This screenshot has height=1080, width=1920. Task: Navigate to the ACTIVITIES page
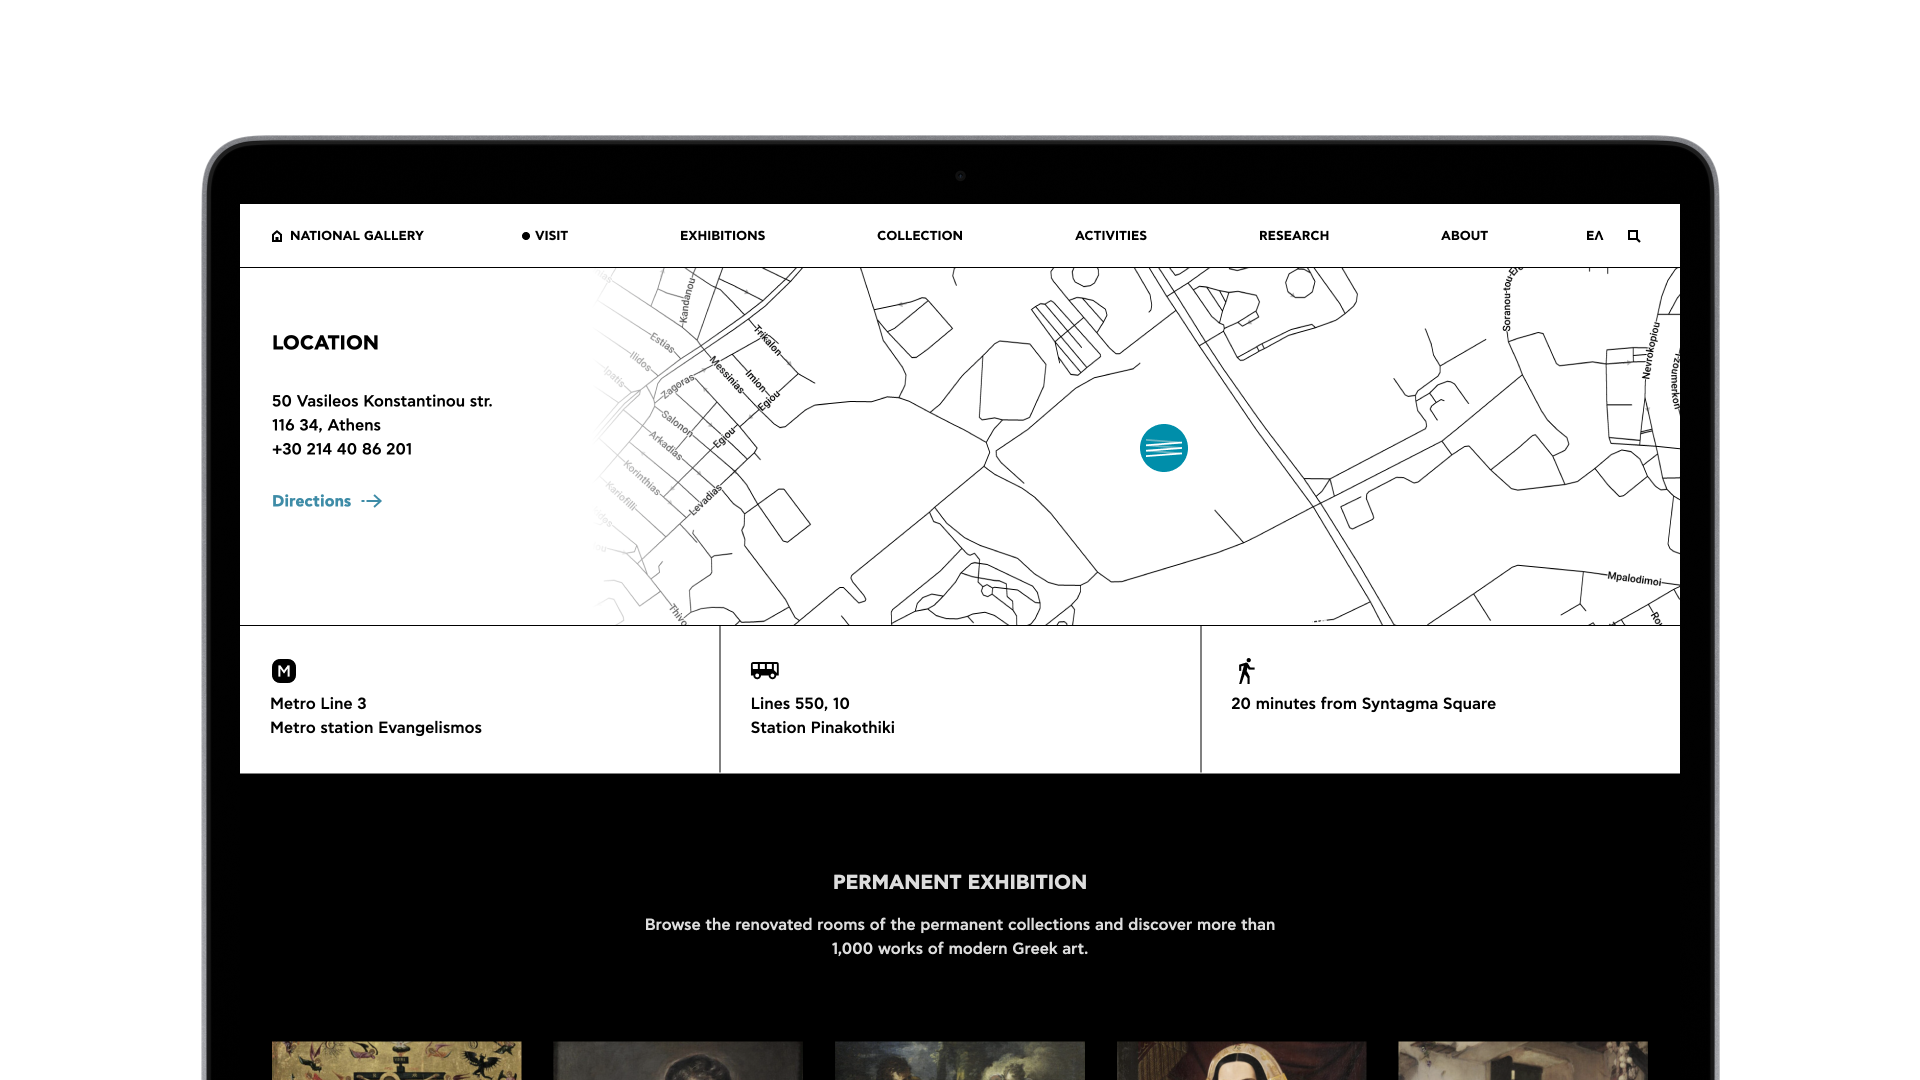[x=1110, y=236]
